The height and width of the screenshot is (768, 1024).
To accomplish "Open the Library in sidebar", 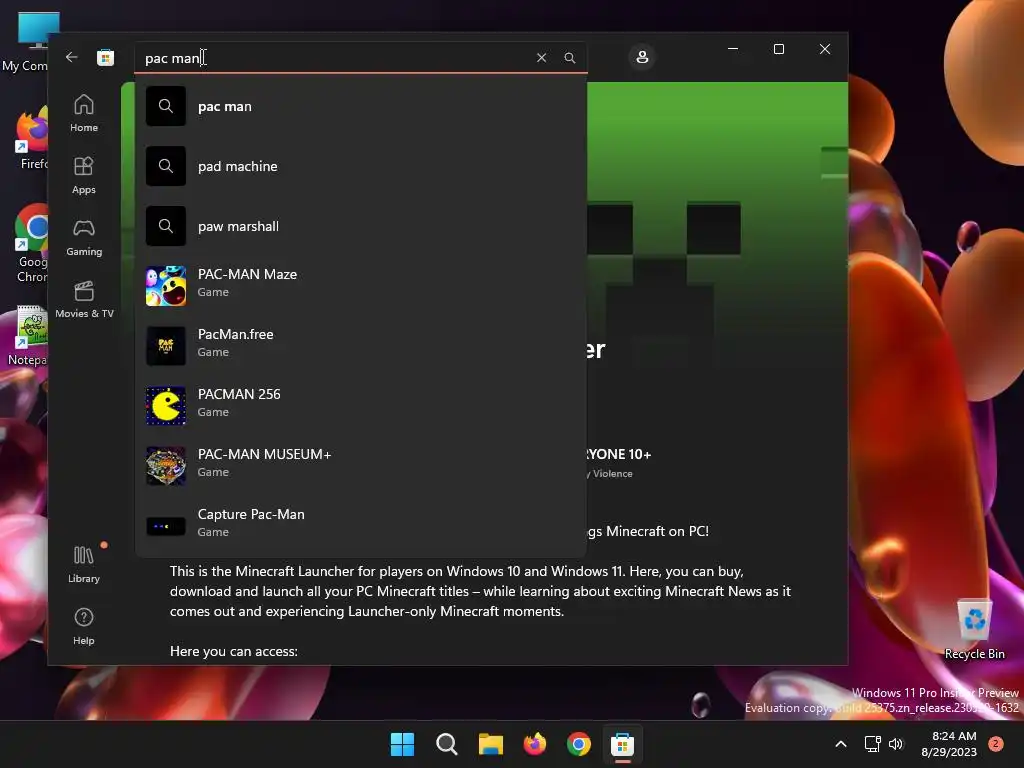I will tap(84, 564).
